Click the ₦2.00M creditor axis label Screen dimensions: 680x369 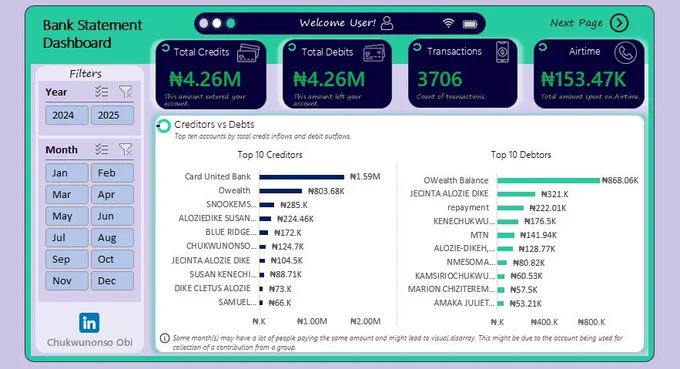[365, 321]
